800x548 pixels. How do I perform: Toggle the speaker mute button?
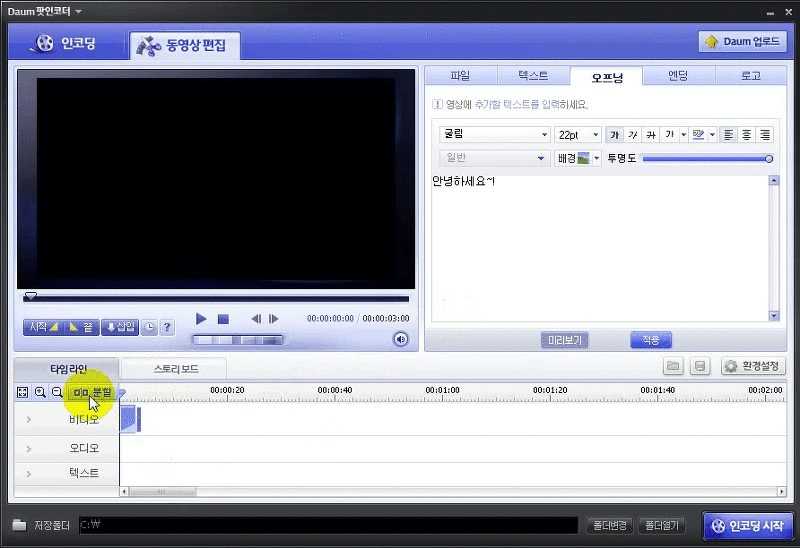pos(401,339)
